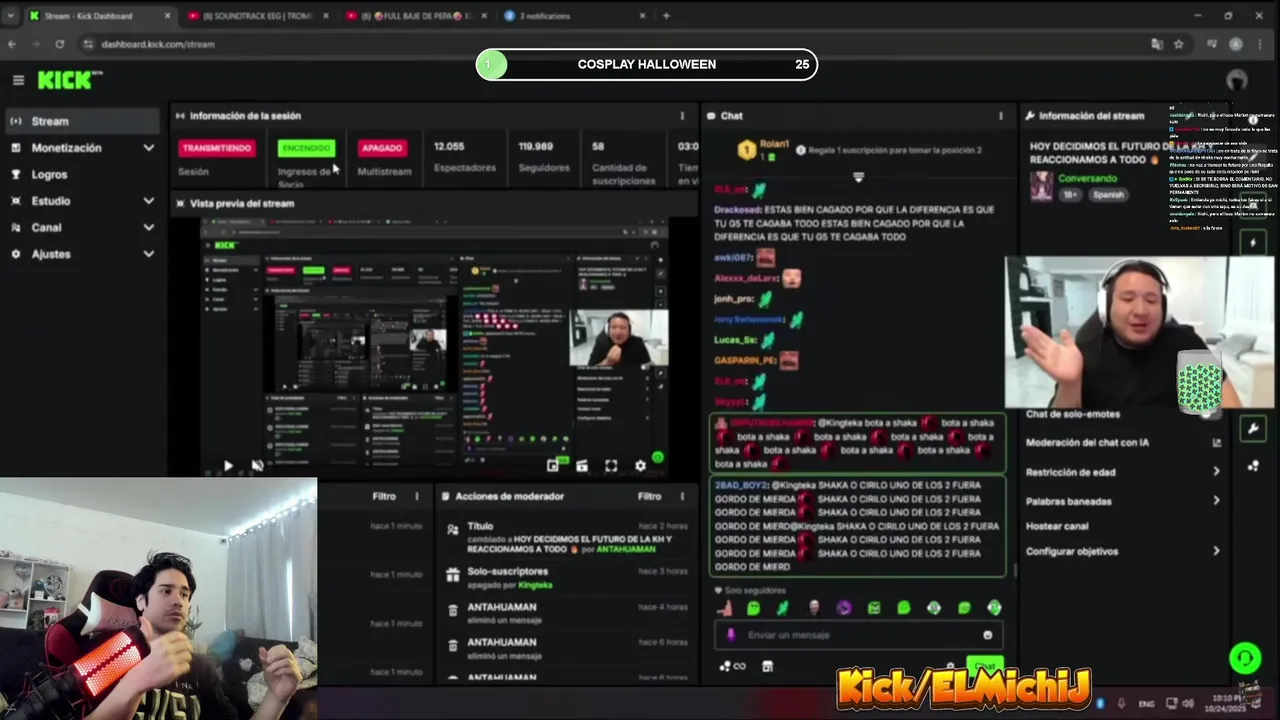This screenshot has width=1280, height=720.
Task: Open picture-in-picture on stream preview
Action: click(x=553, y=466)
